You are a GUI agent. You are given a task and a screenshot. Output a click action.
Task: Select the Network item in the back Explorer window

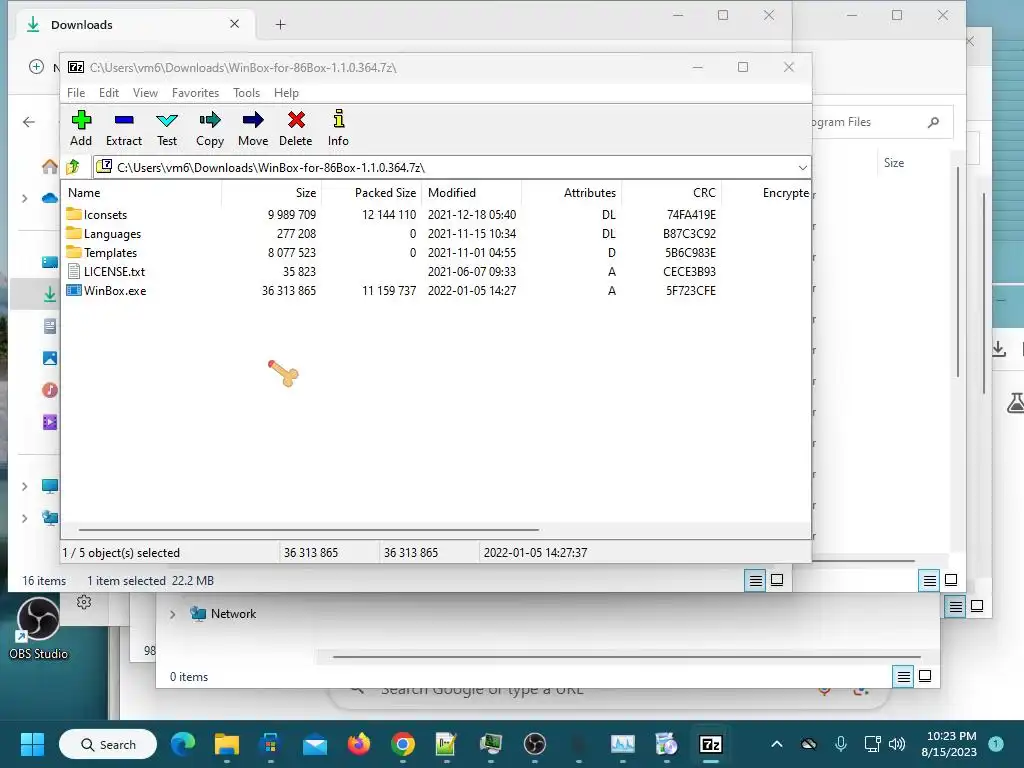click(223, 614)
